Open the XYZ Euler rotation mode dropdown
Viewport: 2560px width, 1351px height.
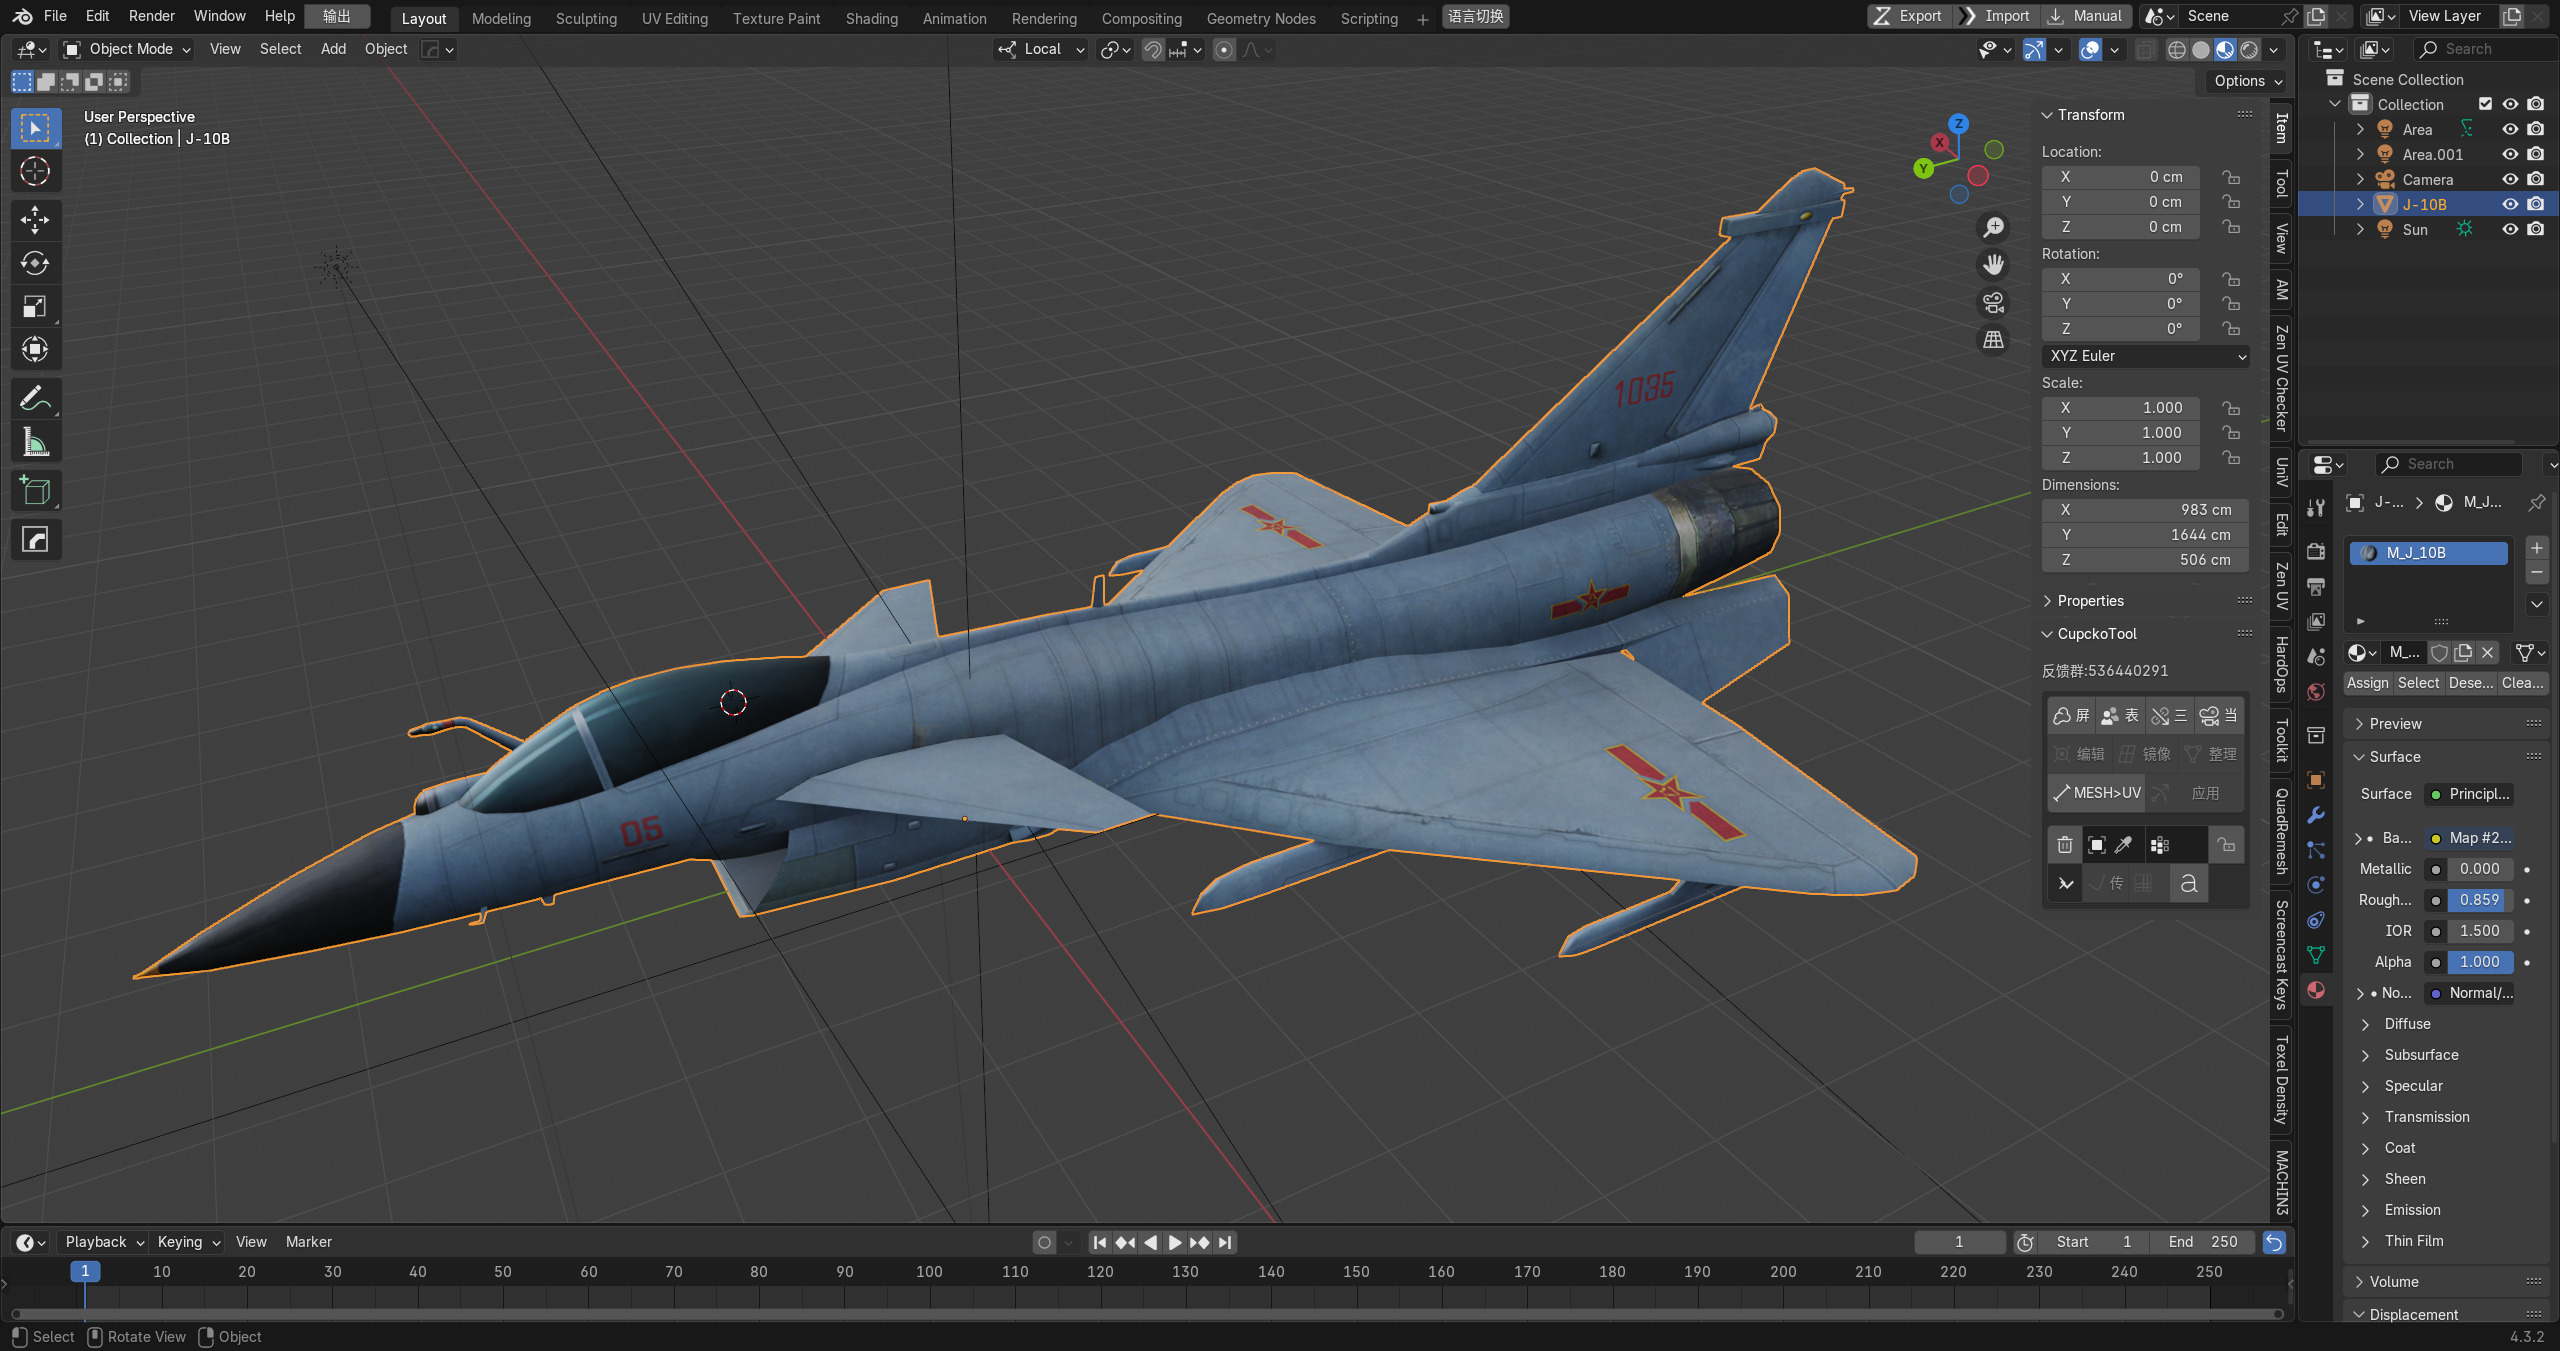coord(2145,356)
